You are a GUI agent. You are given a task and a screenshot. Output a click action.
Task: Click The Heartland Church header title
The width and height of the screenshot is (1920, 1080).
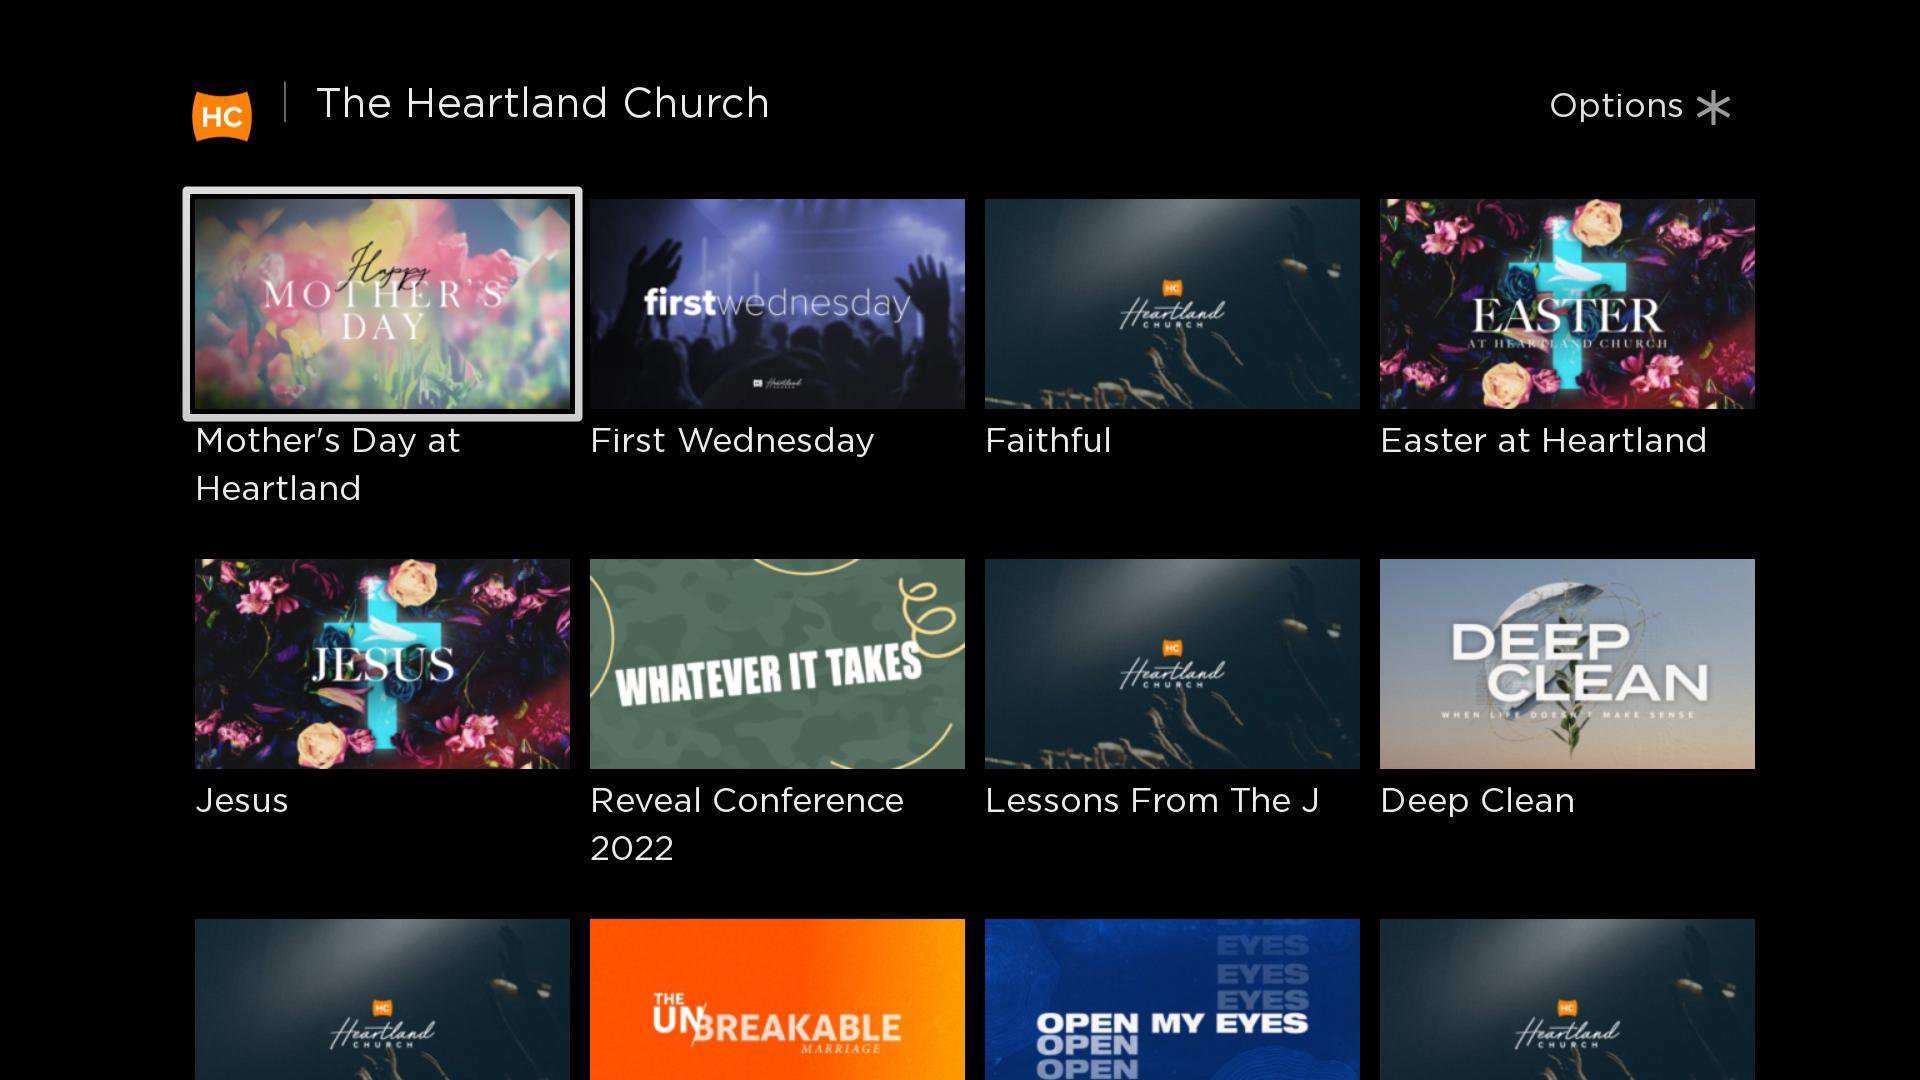543,104
